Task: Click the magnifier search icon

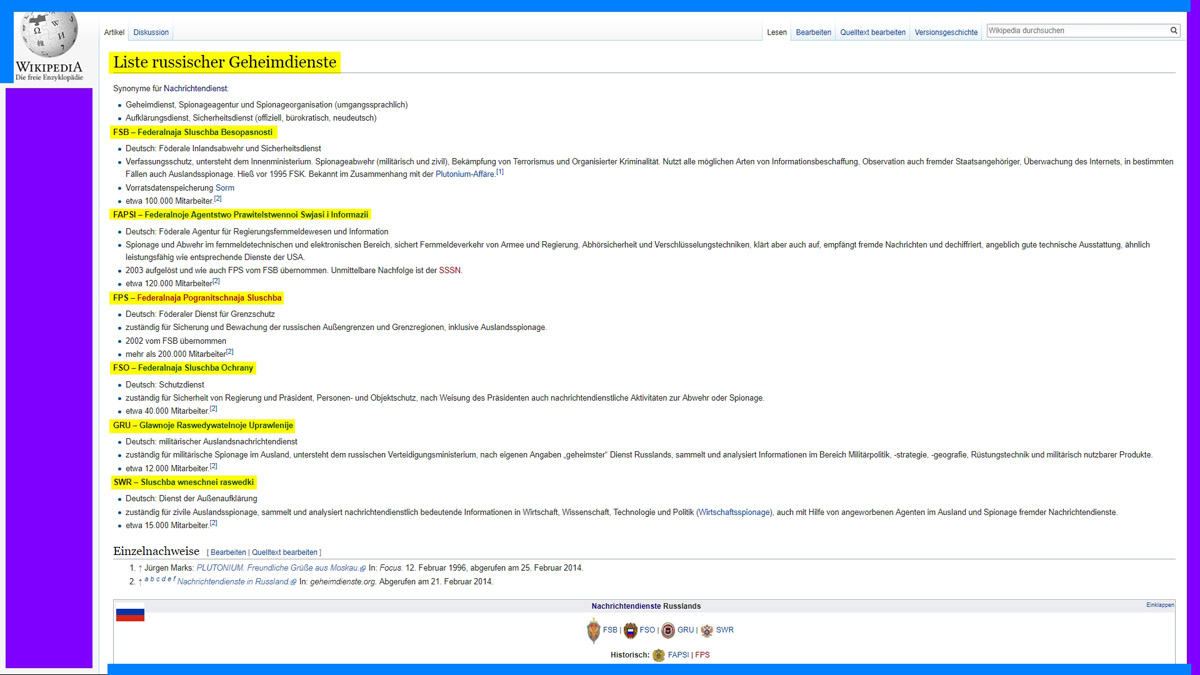Action: pyautogui.click(x=1174, y=31)
